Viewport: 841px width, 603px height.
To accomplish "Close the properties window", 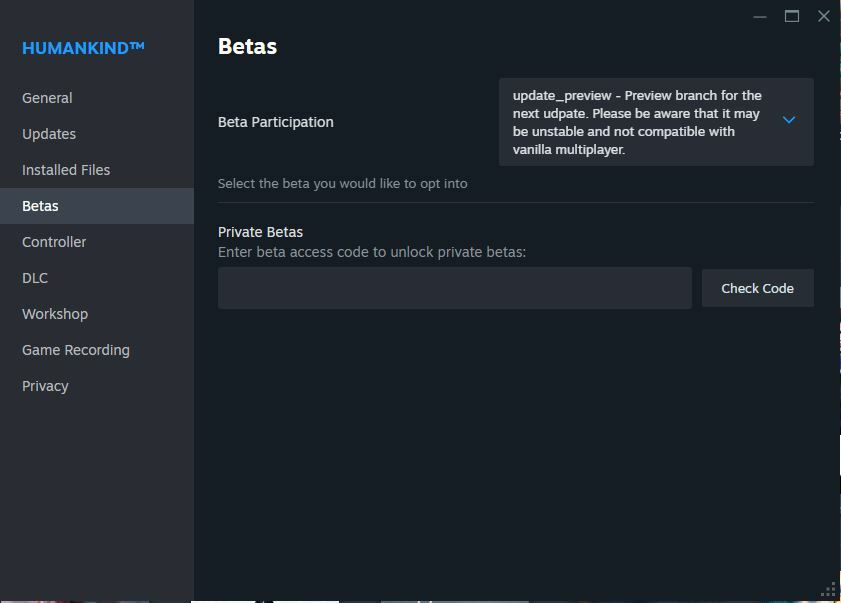I will click(824, 16).
